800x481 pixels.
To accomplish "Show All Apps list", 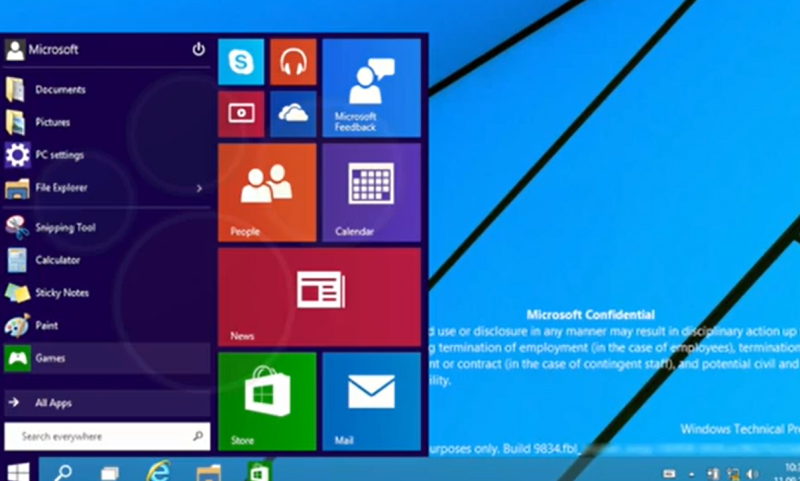I will 107,403.
